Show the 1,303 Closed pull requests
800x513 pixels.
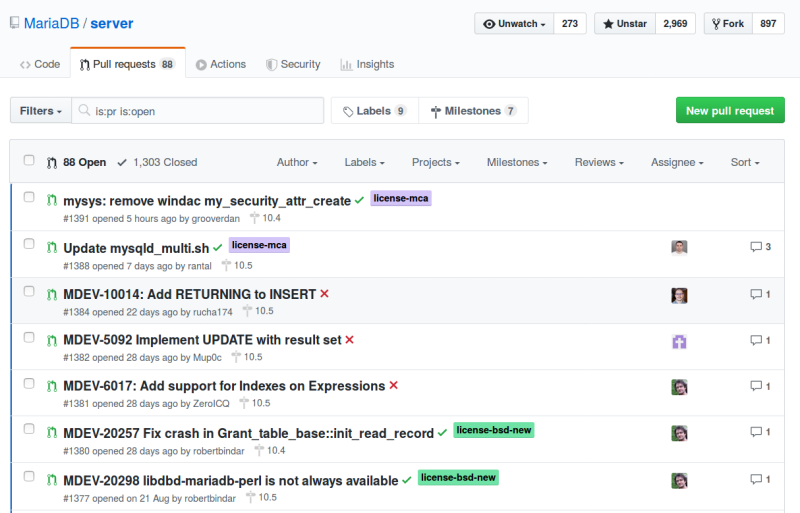tap(157, 162)
